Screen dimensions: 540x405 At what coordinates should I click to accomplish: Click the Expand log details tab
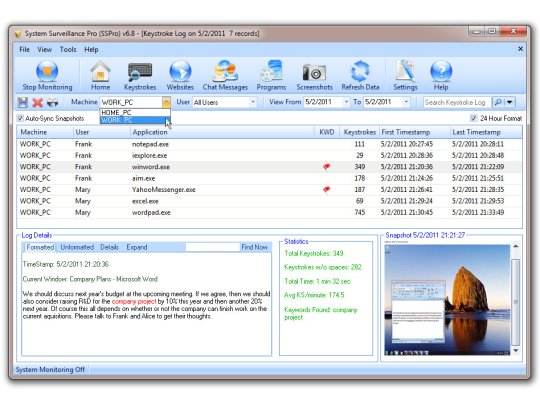point(137,247)
